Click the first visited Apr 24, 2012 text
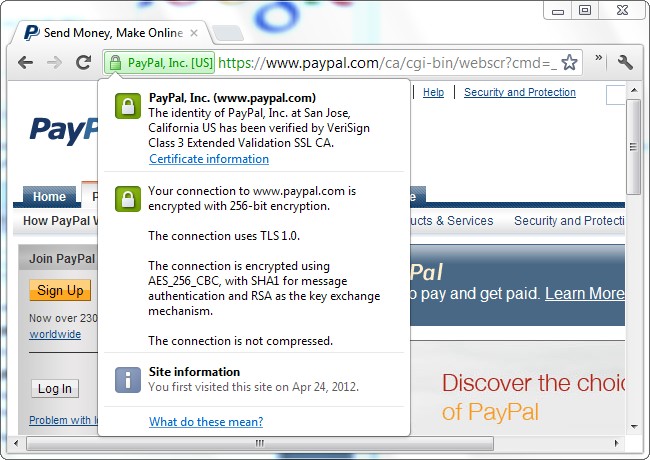The width and height of the screenshot is (650, 460). (253, 387)
